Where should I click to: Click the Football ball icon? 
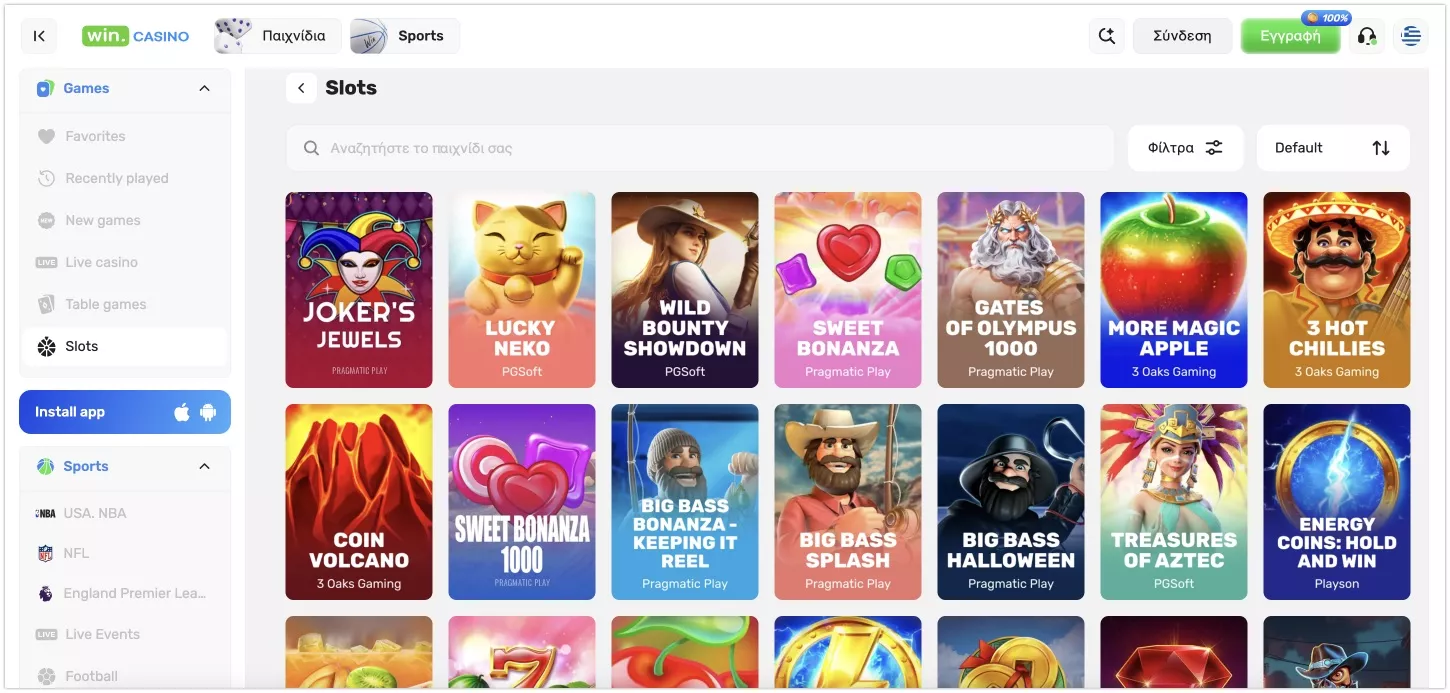click(46, 676)
